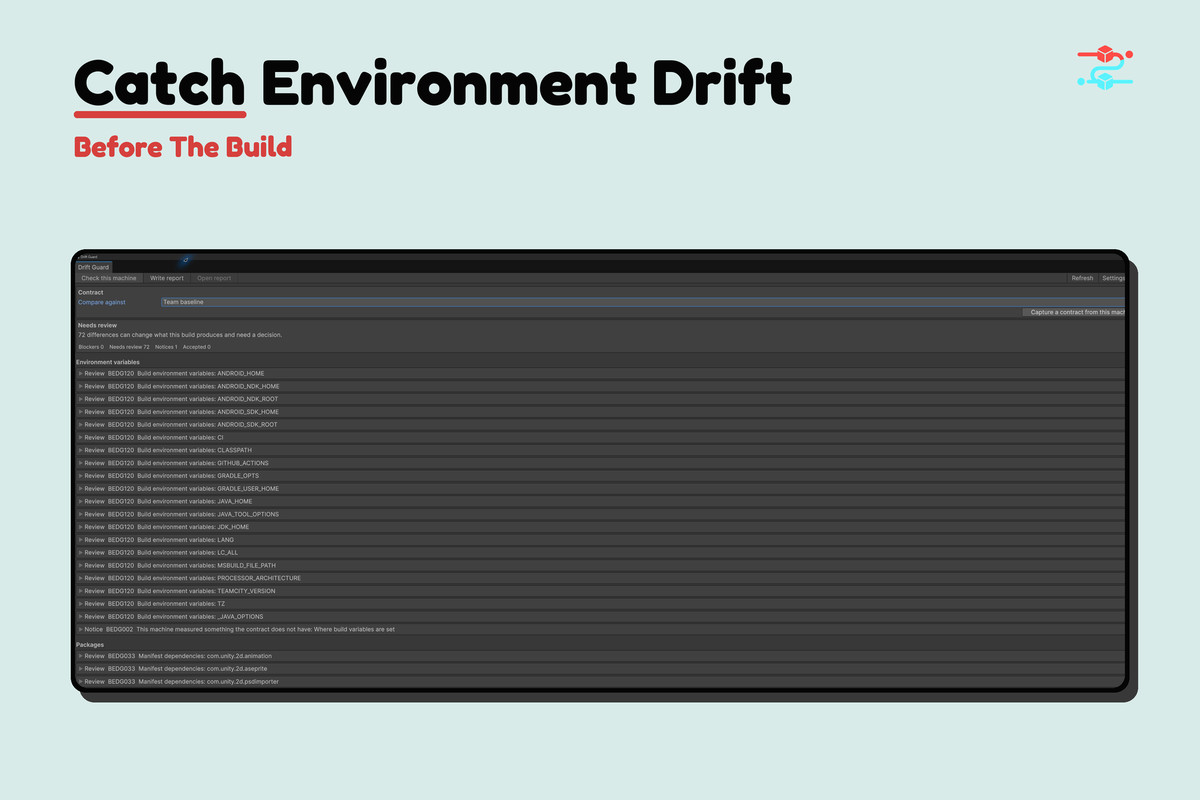Expand the MSBUILD_FILE_PATH review row
This screenshot has width=1200, height=800.
[601, 565]
